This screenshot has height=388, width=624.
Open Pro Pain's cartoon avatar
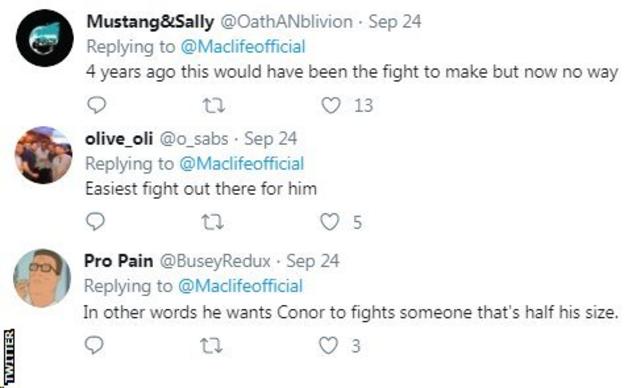42,278
